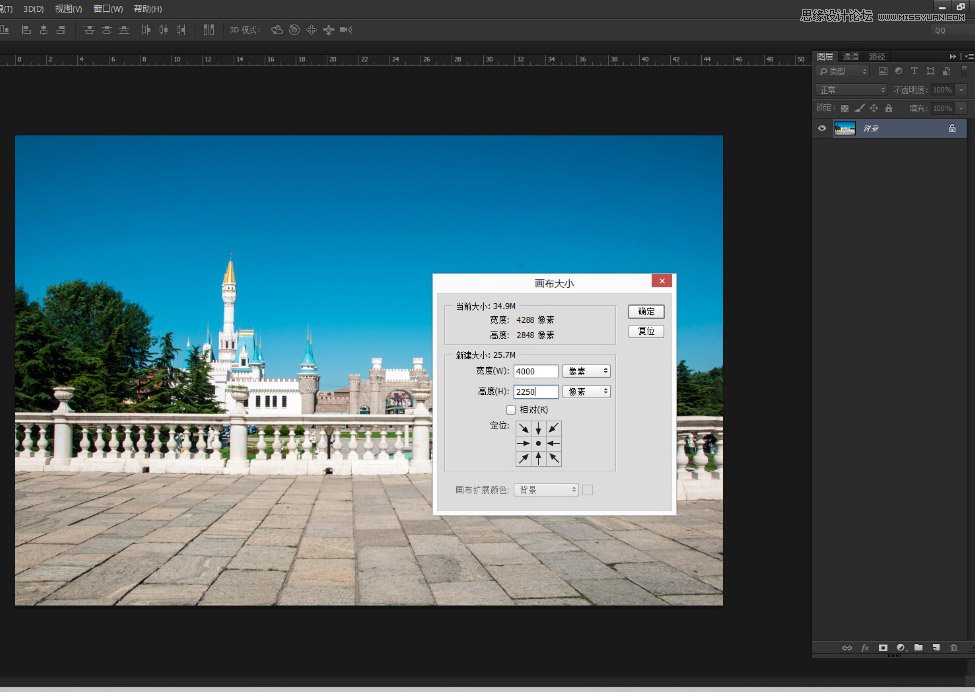975x692 pixels.
Task: Click distribute left edges icon
Action: click(146, 29)
